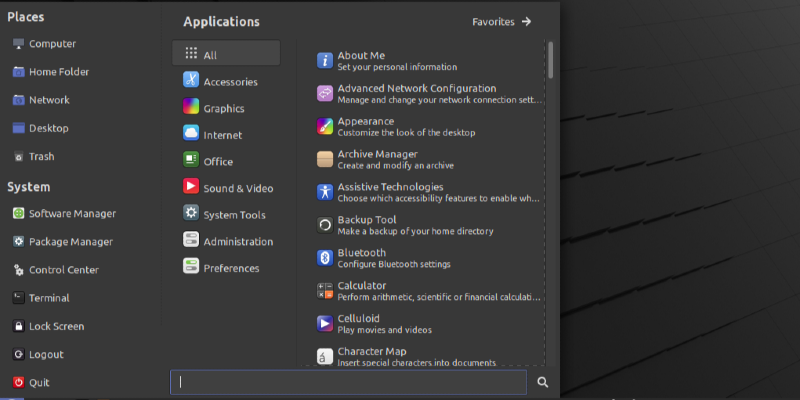Click the search text field
Image resolution: width=800 pixels, height=400 pixels.
[348, 382]
